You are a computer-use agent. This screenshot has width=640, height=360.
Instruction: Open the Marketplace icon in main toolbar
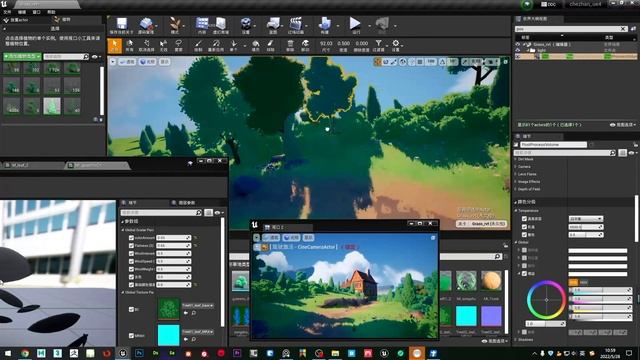pyautogui.click(x=221, y=24)
